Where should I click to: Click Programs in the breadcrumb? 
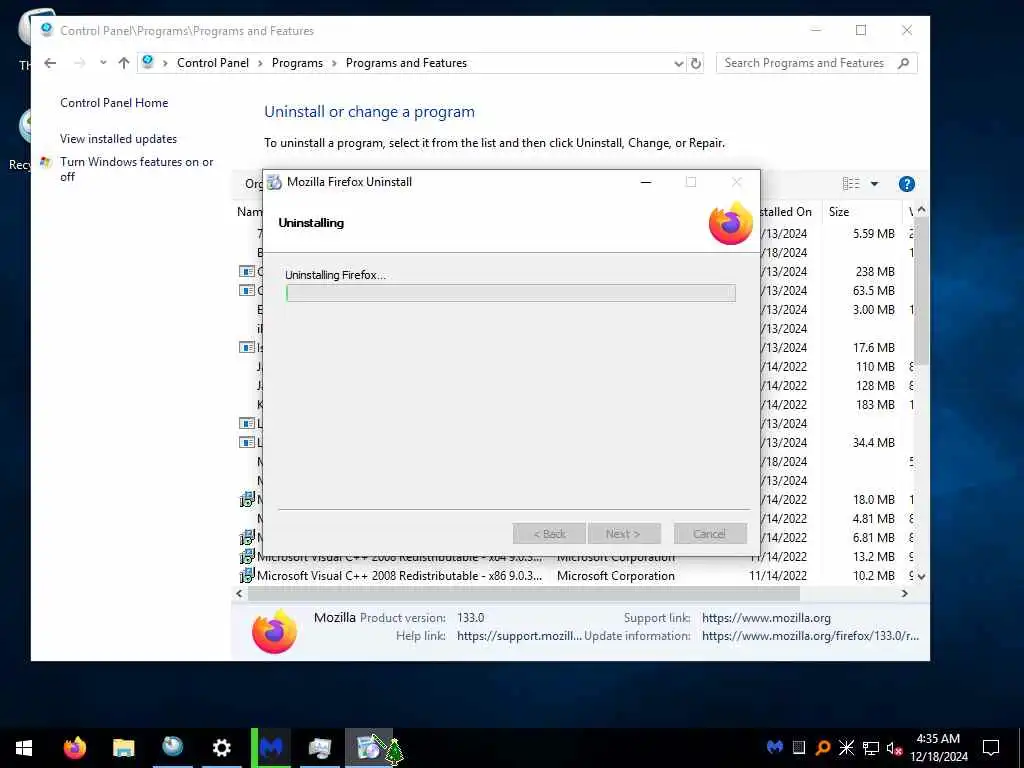pyautogui.click(x=297, y=63)
